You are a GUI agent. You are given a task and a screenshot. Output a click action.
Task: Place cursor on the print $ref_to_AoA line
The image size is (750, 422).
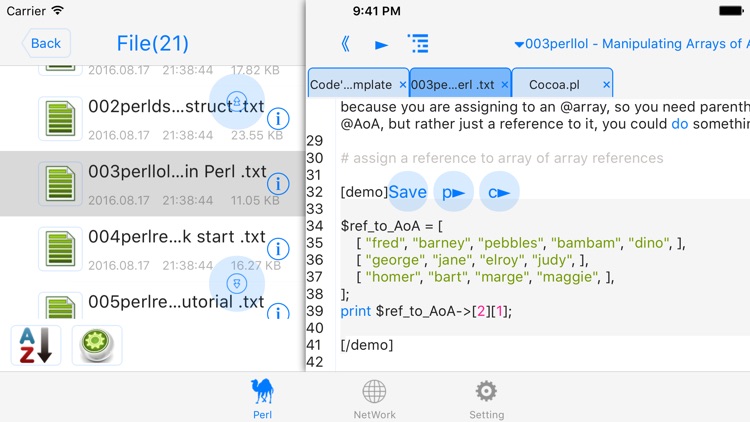(426, 311)
